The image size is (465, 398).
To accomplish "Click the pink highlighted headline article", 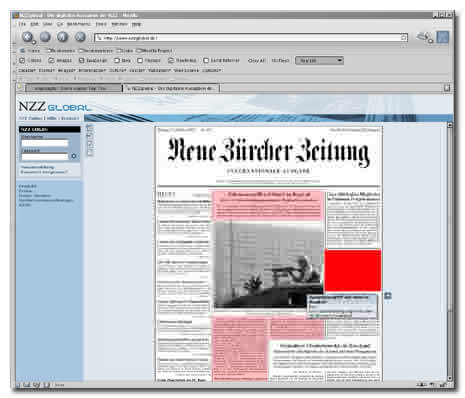I will coord(268,205).
